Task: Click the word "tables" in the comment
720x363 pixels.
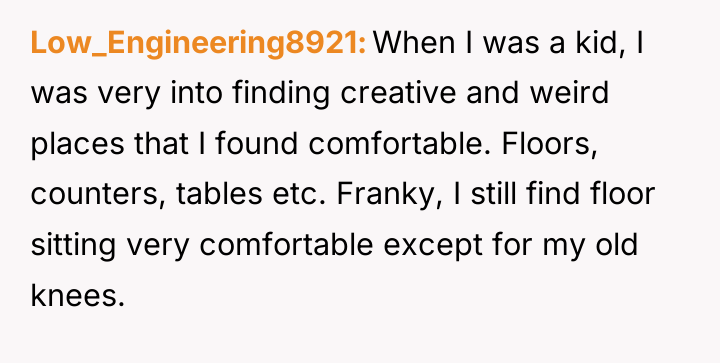Action: (x=219, y=194)
